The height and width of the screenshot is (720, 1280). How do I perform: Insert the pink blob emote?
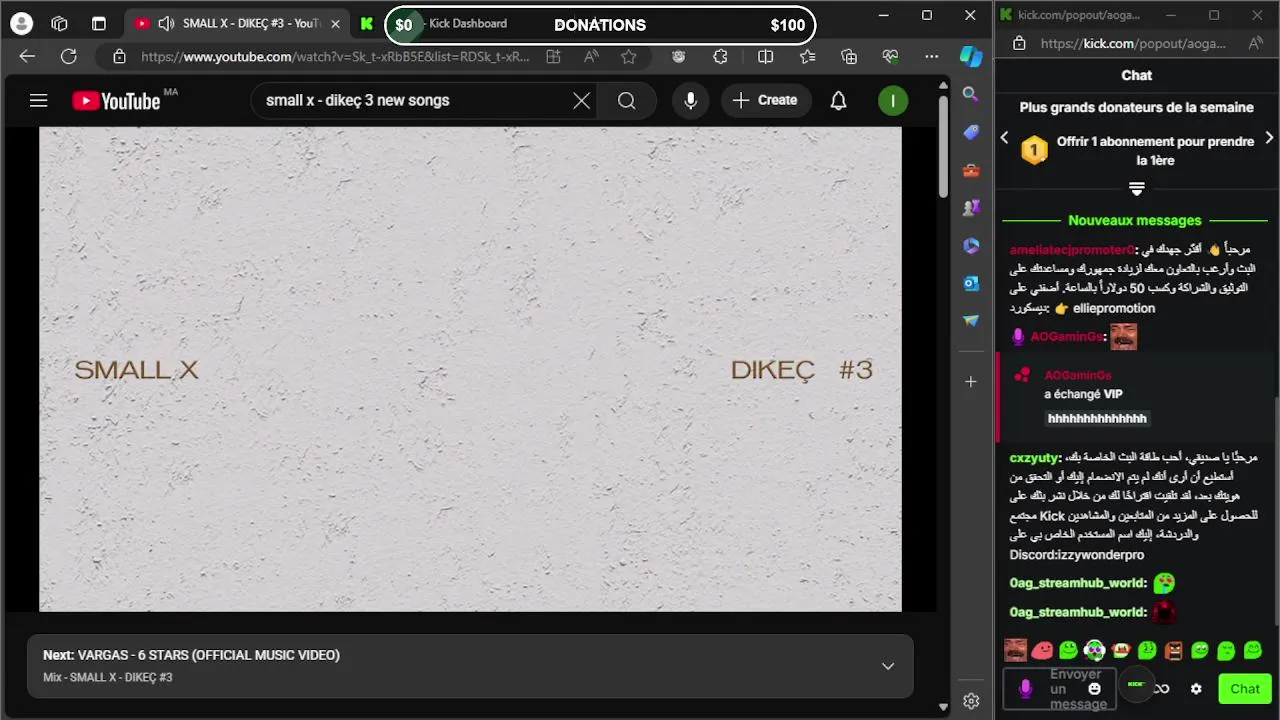pos(1042,651)
